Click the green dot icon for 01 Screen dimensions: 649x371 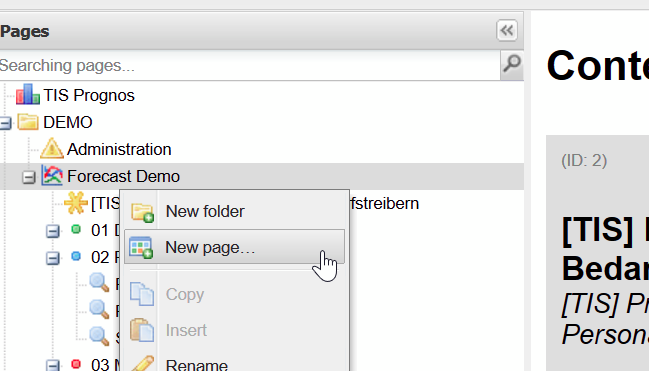(x=76, y=229)
